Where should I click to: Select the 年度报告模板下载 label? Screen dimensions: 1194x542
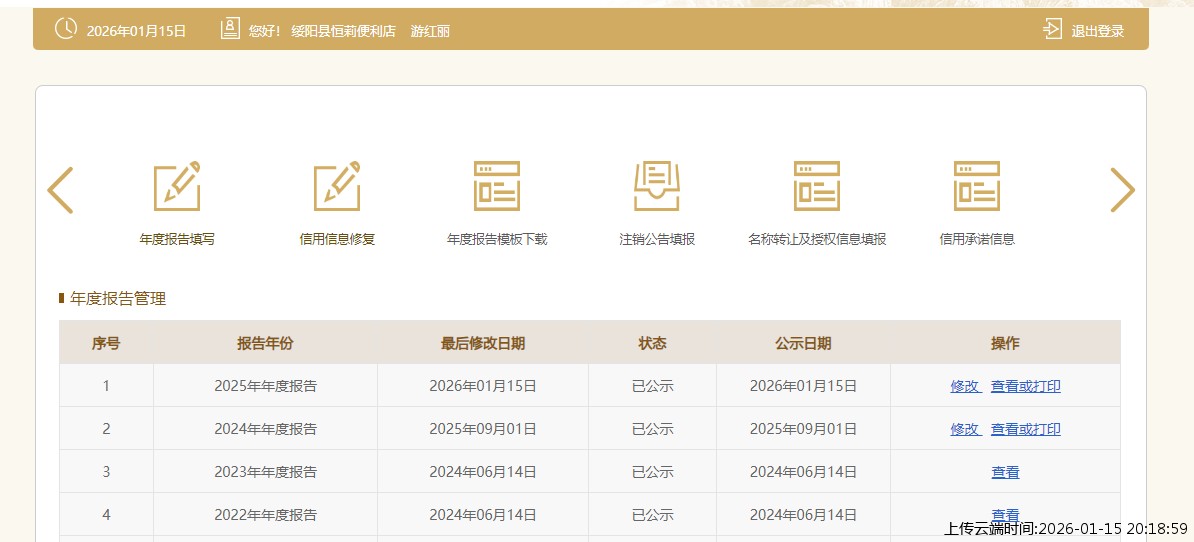tap(497, 239)
